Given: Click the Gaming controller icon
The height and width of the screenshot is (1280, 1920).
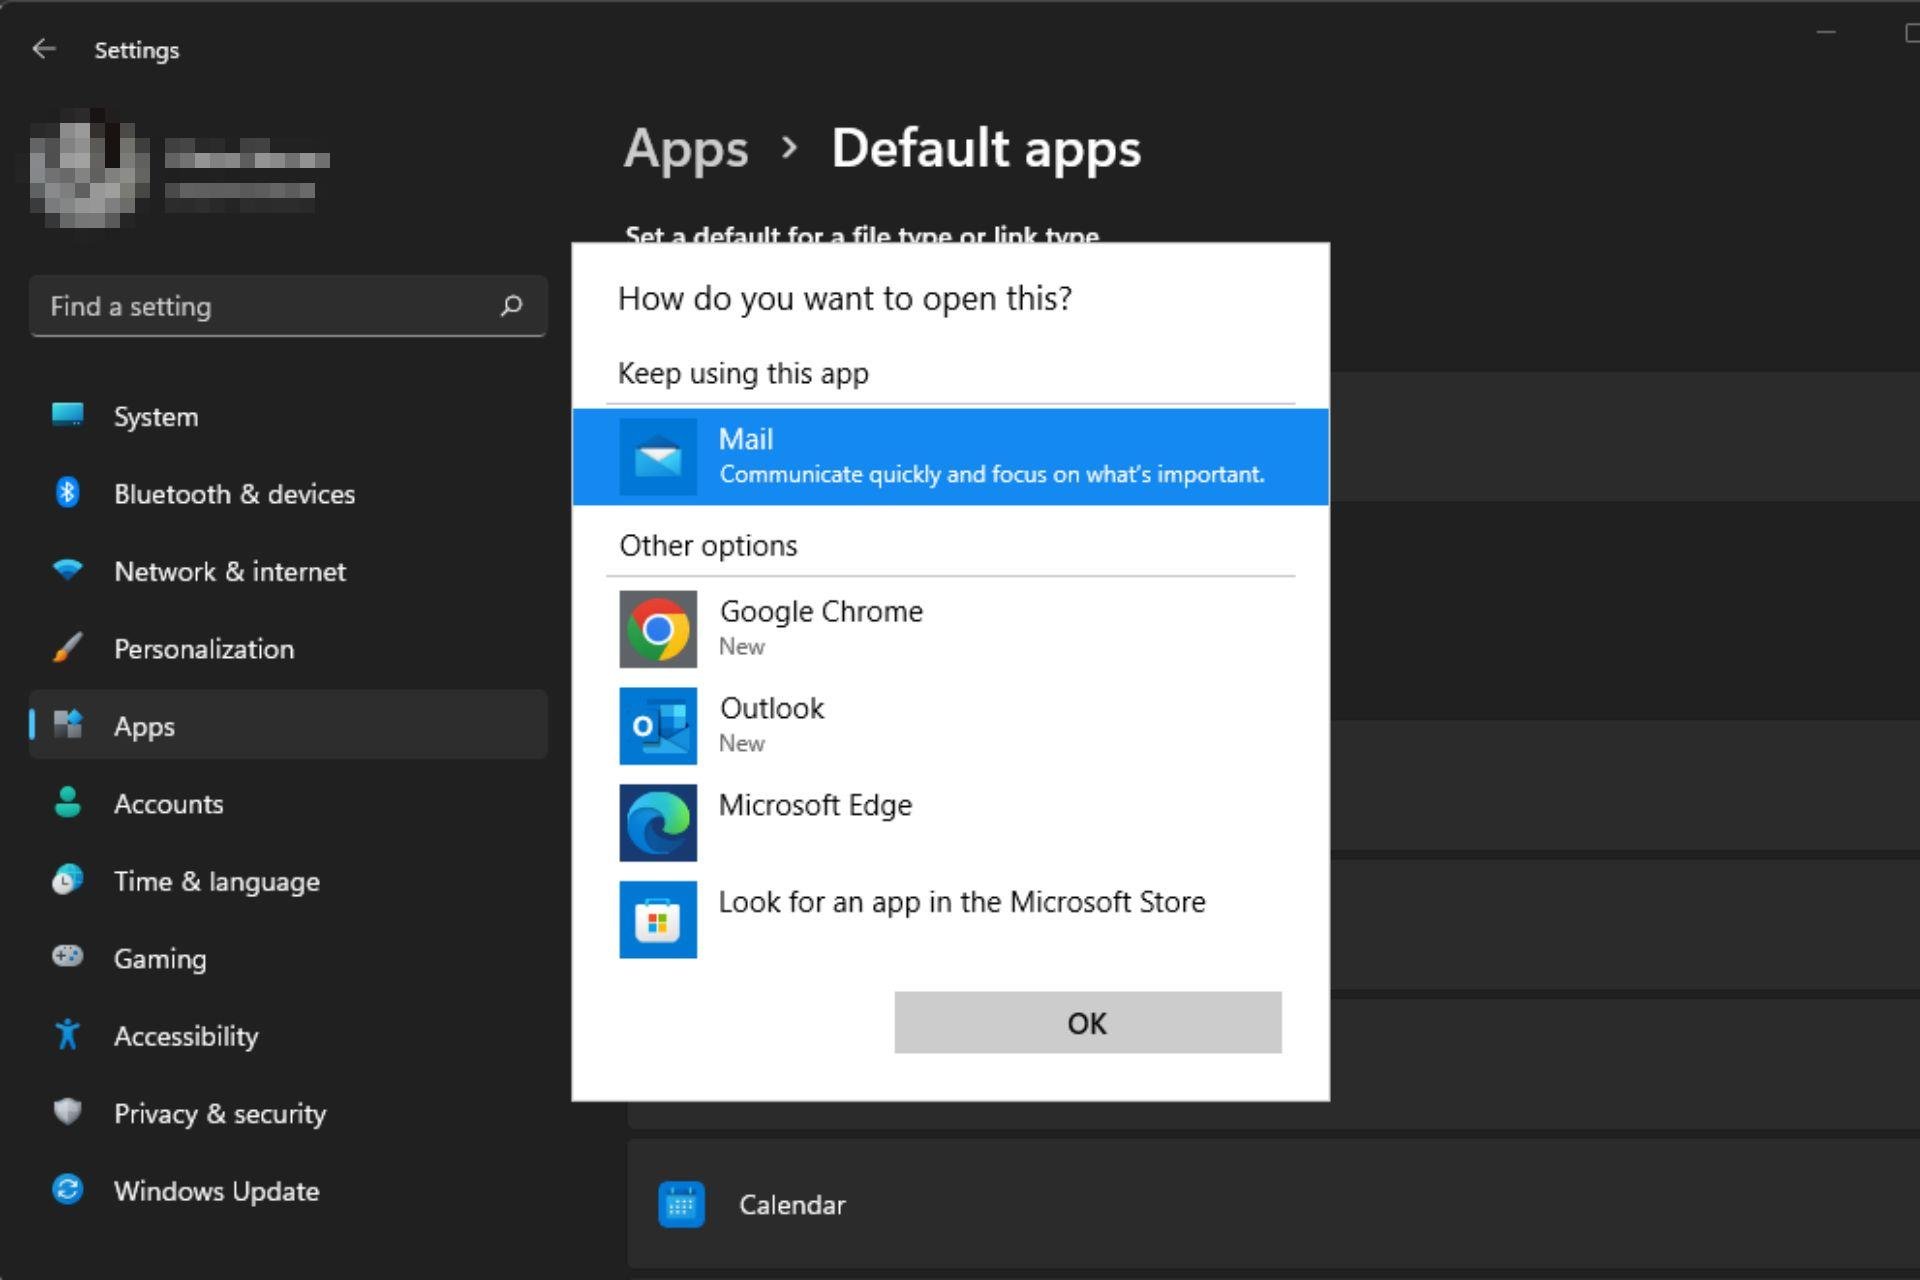Looking at the screenshot, I should tap(67, 956).
